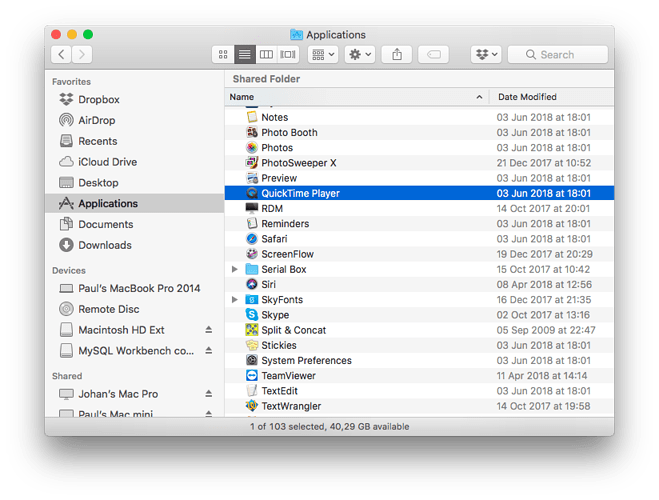
Task: Eject Macintosh HD Ext
Action: point(208,330)
